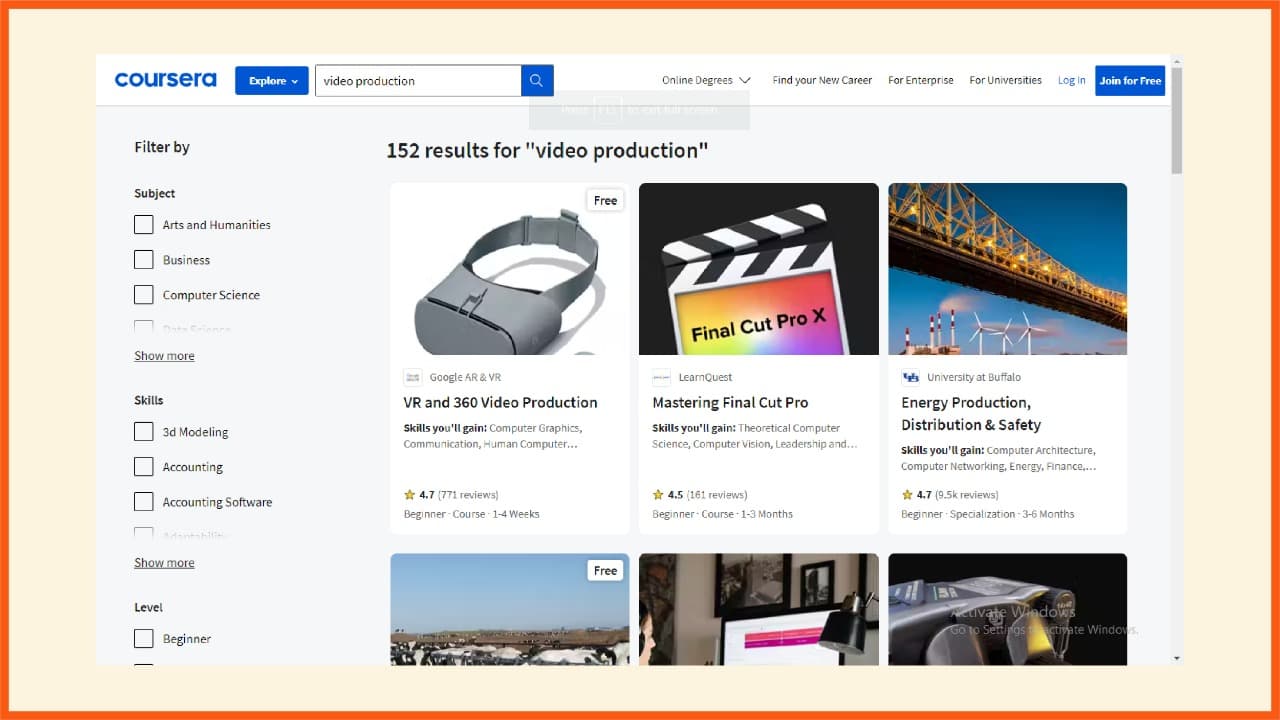The width and height of the screenshot is (1280, 720).
Task: Click the search magnifier icon
Action: tap(536, 80)
